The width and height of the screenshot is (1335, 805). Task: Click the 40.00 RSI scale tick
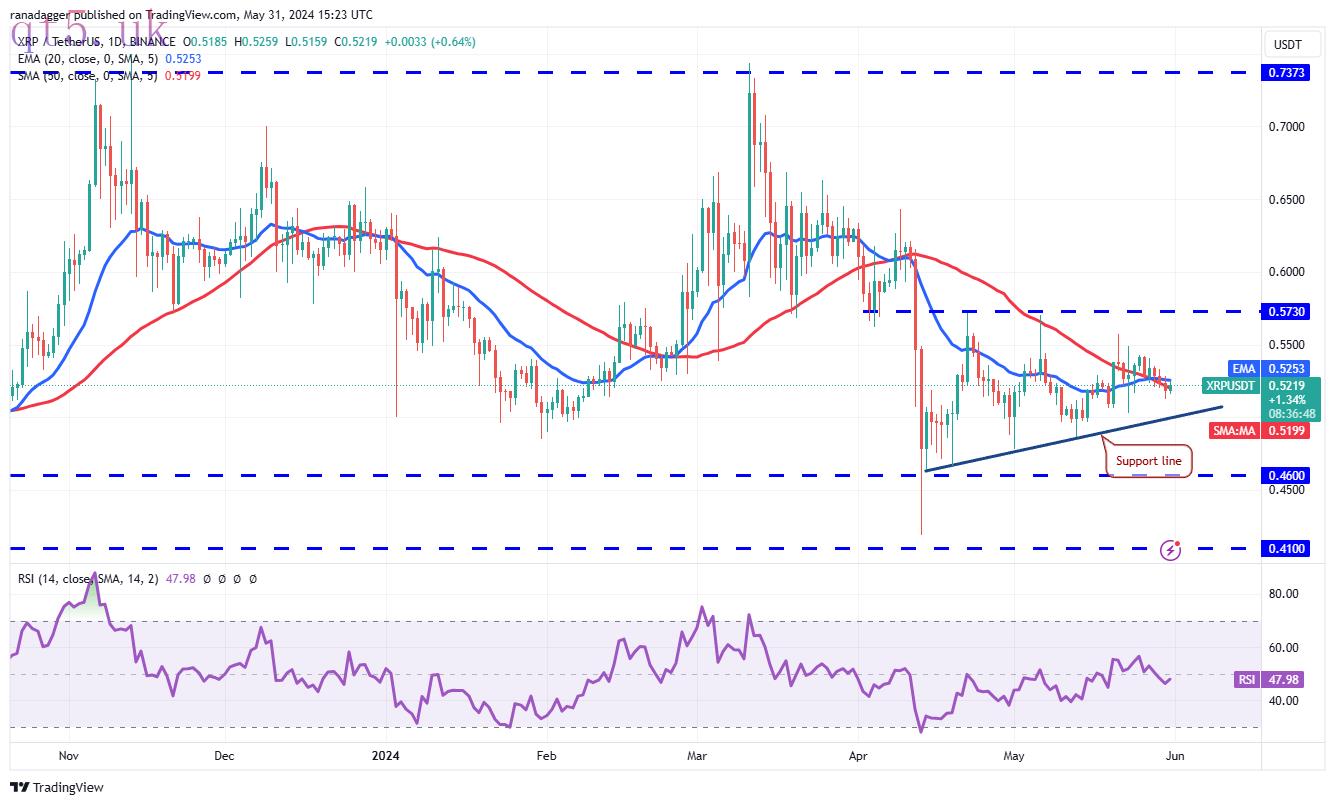pos(1284,700)
